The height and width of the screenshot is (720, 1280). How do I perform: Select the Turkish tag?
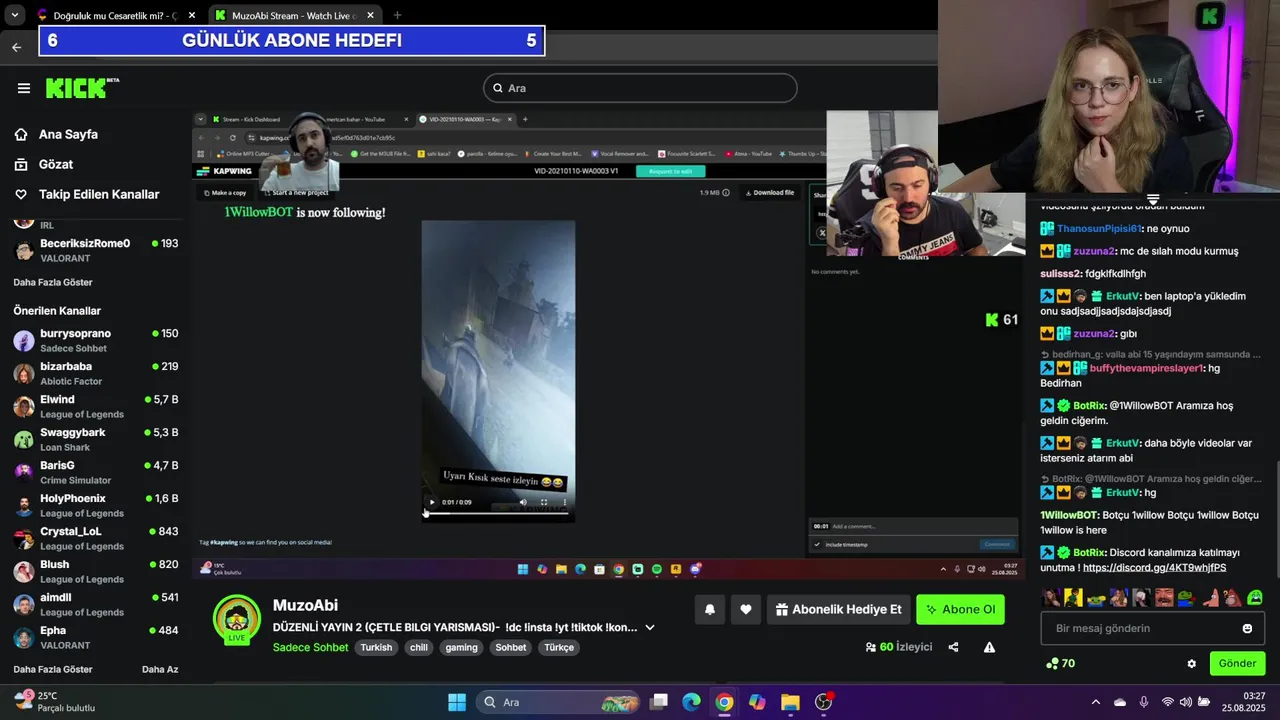[376, 647]
